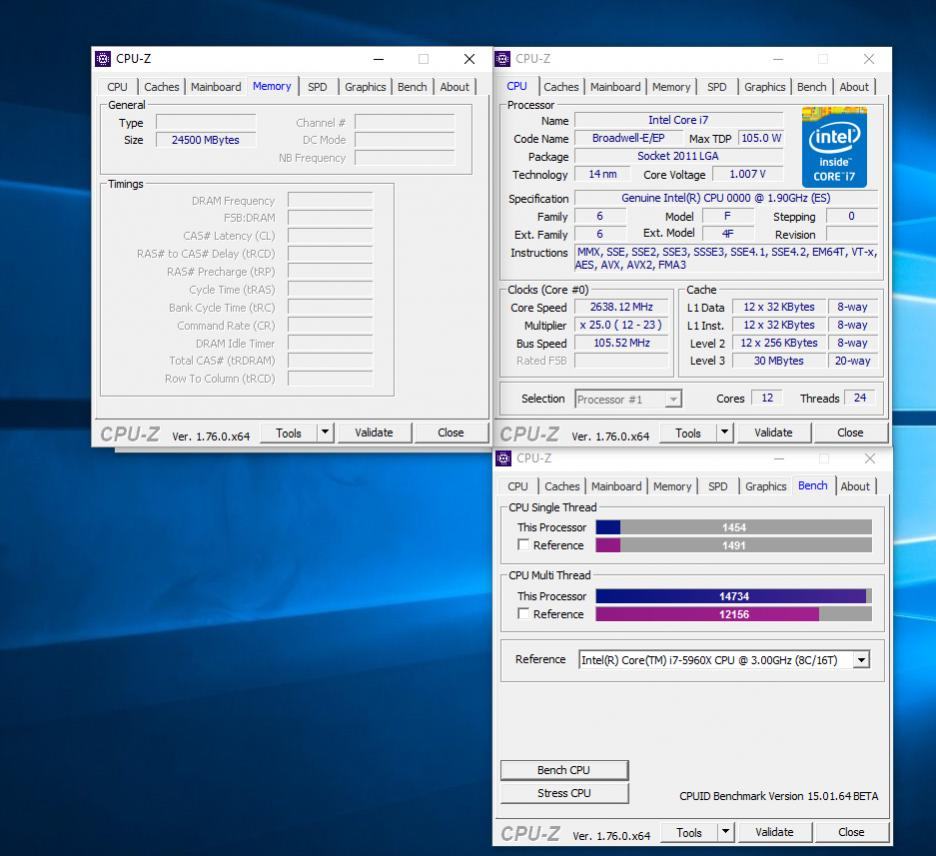Screen dimensions: 936x856
Task: Open Memory tab in Bench window
Action: (x=672, y=486)
